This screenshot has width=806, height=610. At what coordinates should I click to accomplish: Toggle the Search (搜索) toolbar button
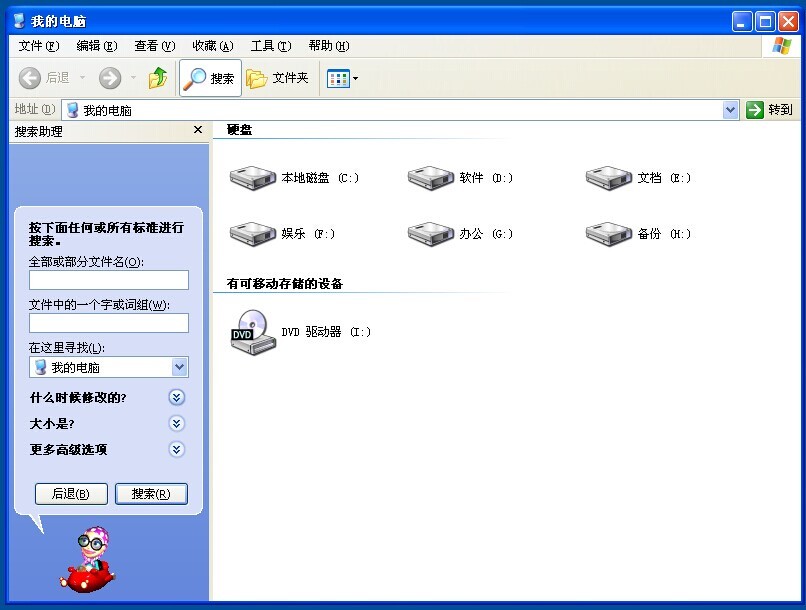point(210,78)
